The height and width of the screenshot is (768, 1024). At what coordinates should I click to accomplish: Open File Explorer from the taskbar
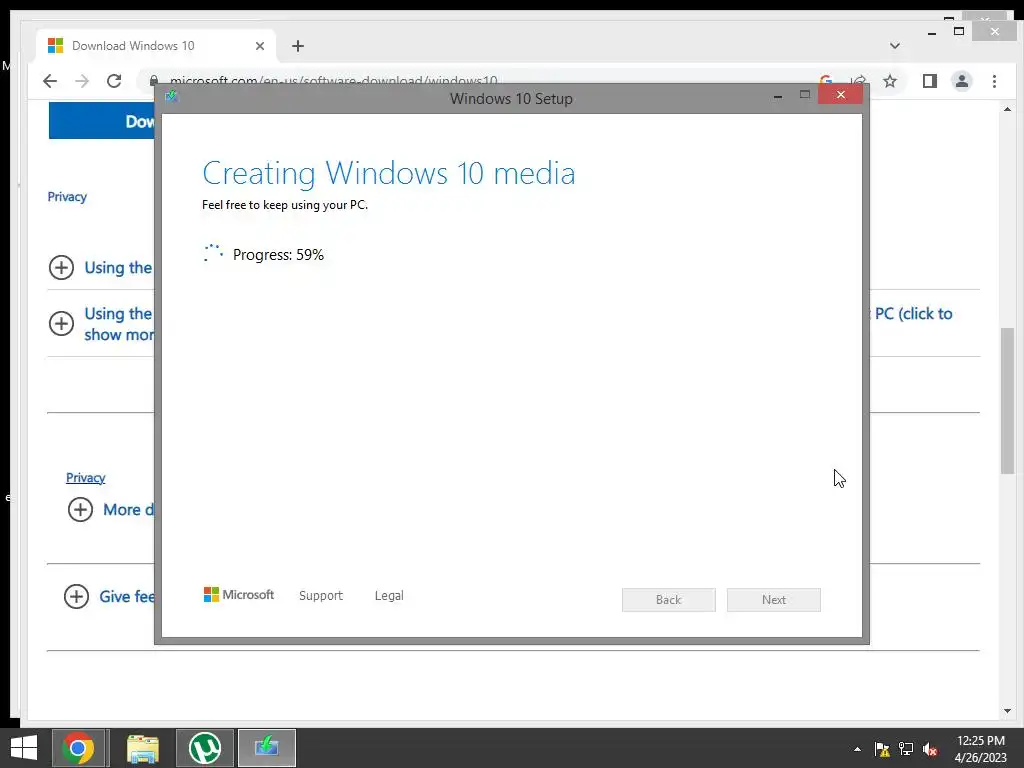click(x=142, y=748)
